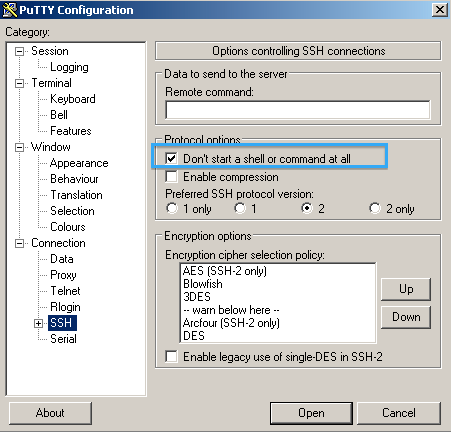The height and width of the screenshot is (432, 451).
Task: Collapse the Window tree node
Action: [x=20, y=147]
